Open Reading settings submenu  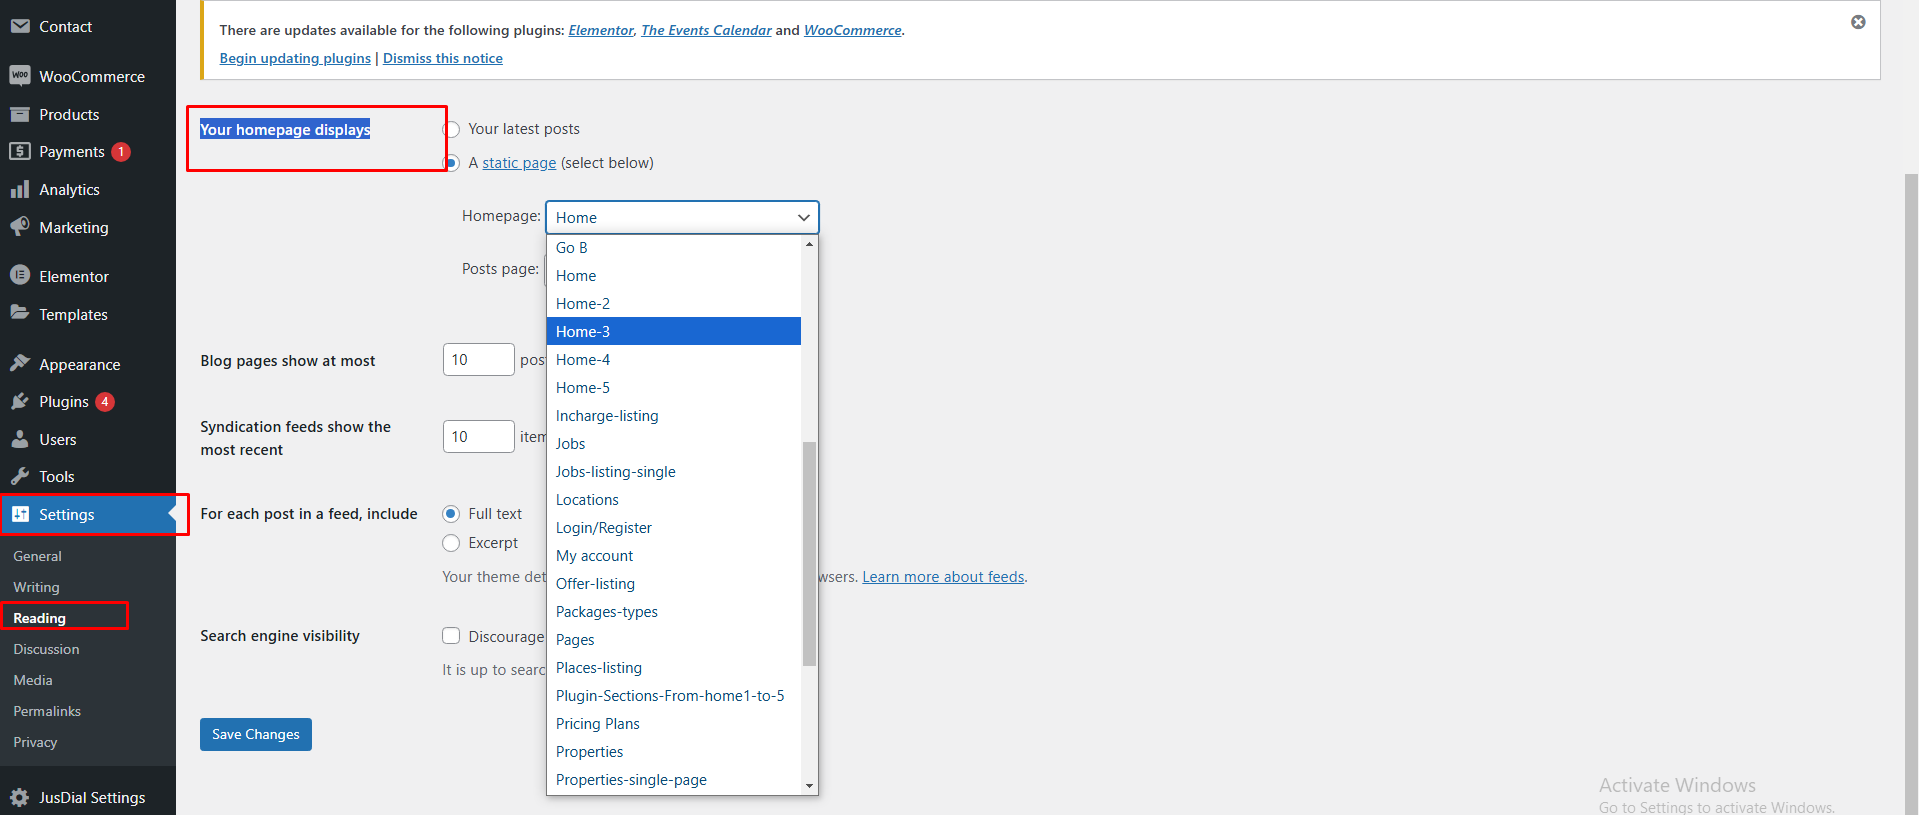39,618
